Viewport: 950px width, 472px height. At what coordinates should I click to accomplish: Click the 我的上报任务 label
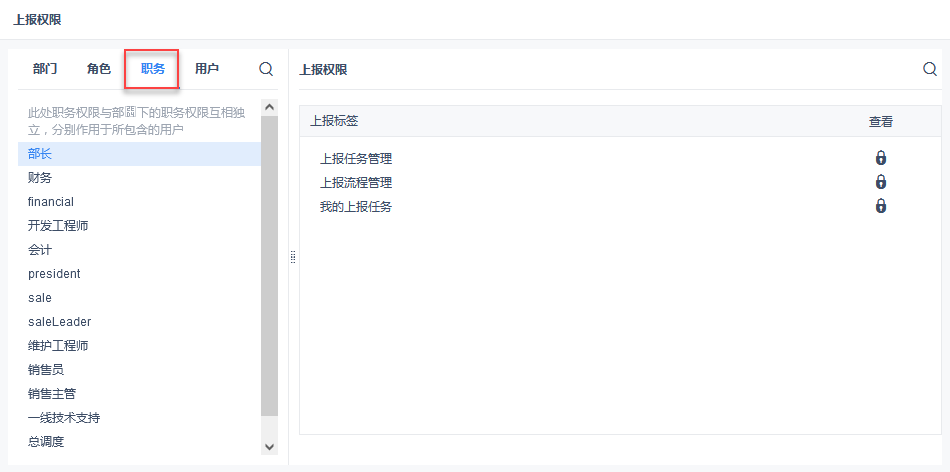(x=356, y=207)
